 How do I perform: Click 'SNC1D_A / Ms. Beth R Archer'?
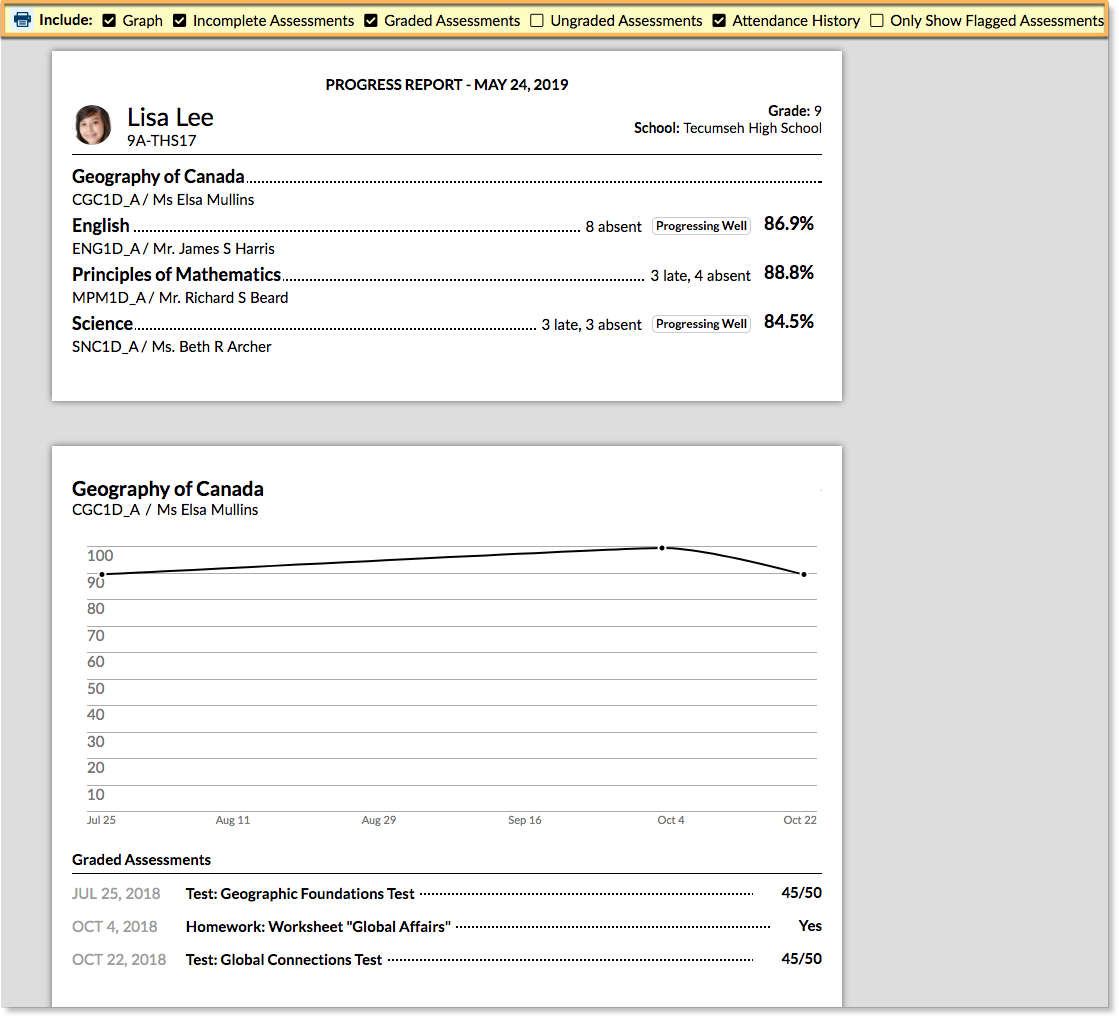171,347
